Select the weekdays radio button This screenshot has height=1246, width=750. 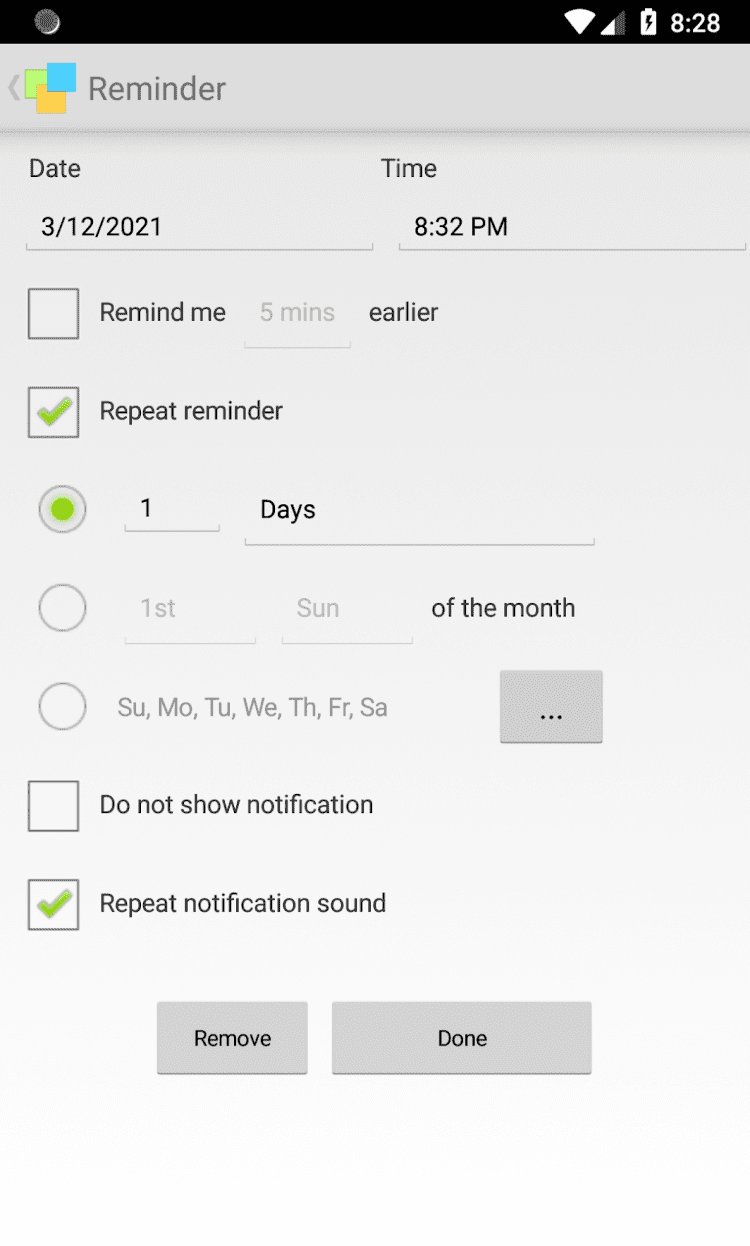click(62, 707)
